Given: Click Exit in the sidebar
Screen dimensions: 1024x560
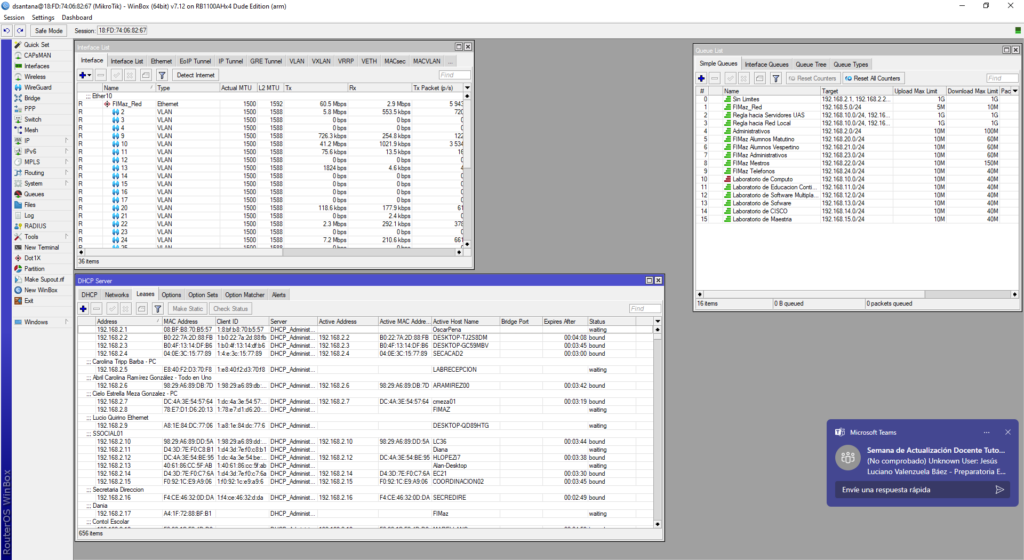Looking at the screenshot, I should (29, 301).
